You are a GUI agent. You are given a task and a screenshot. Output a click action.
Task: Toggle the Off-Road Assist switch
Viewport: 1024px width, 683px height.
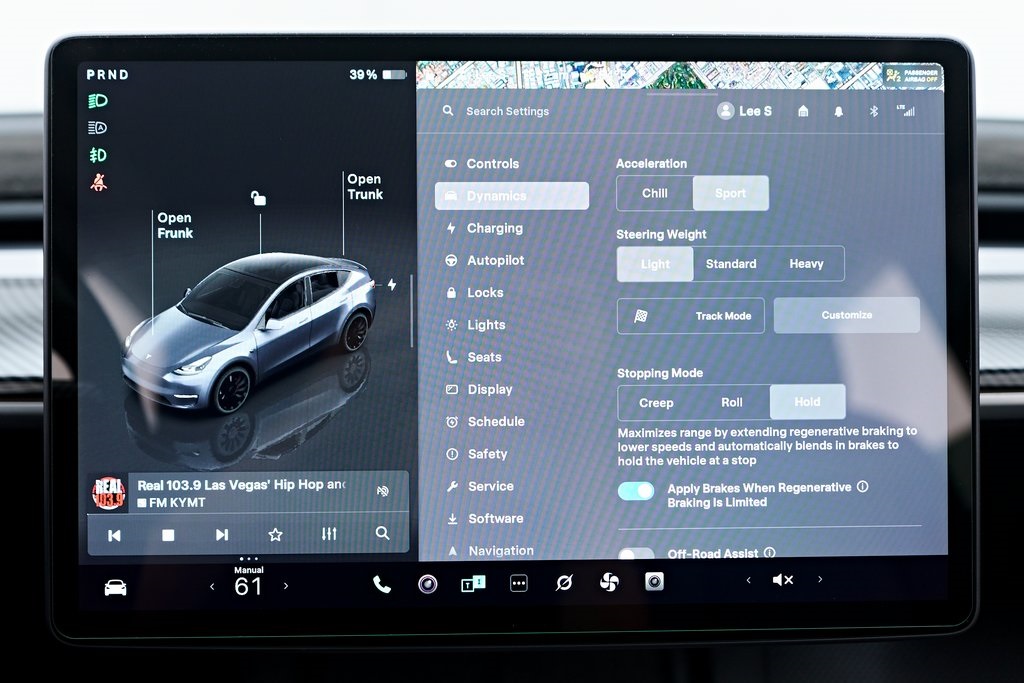636,554
